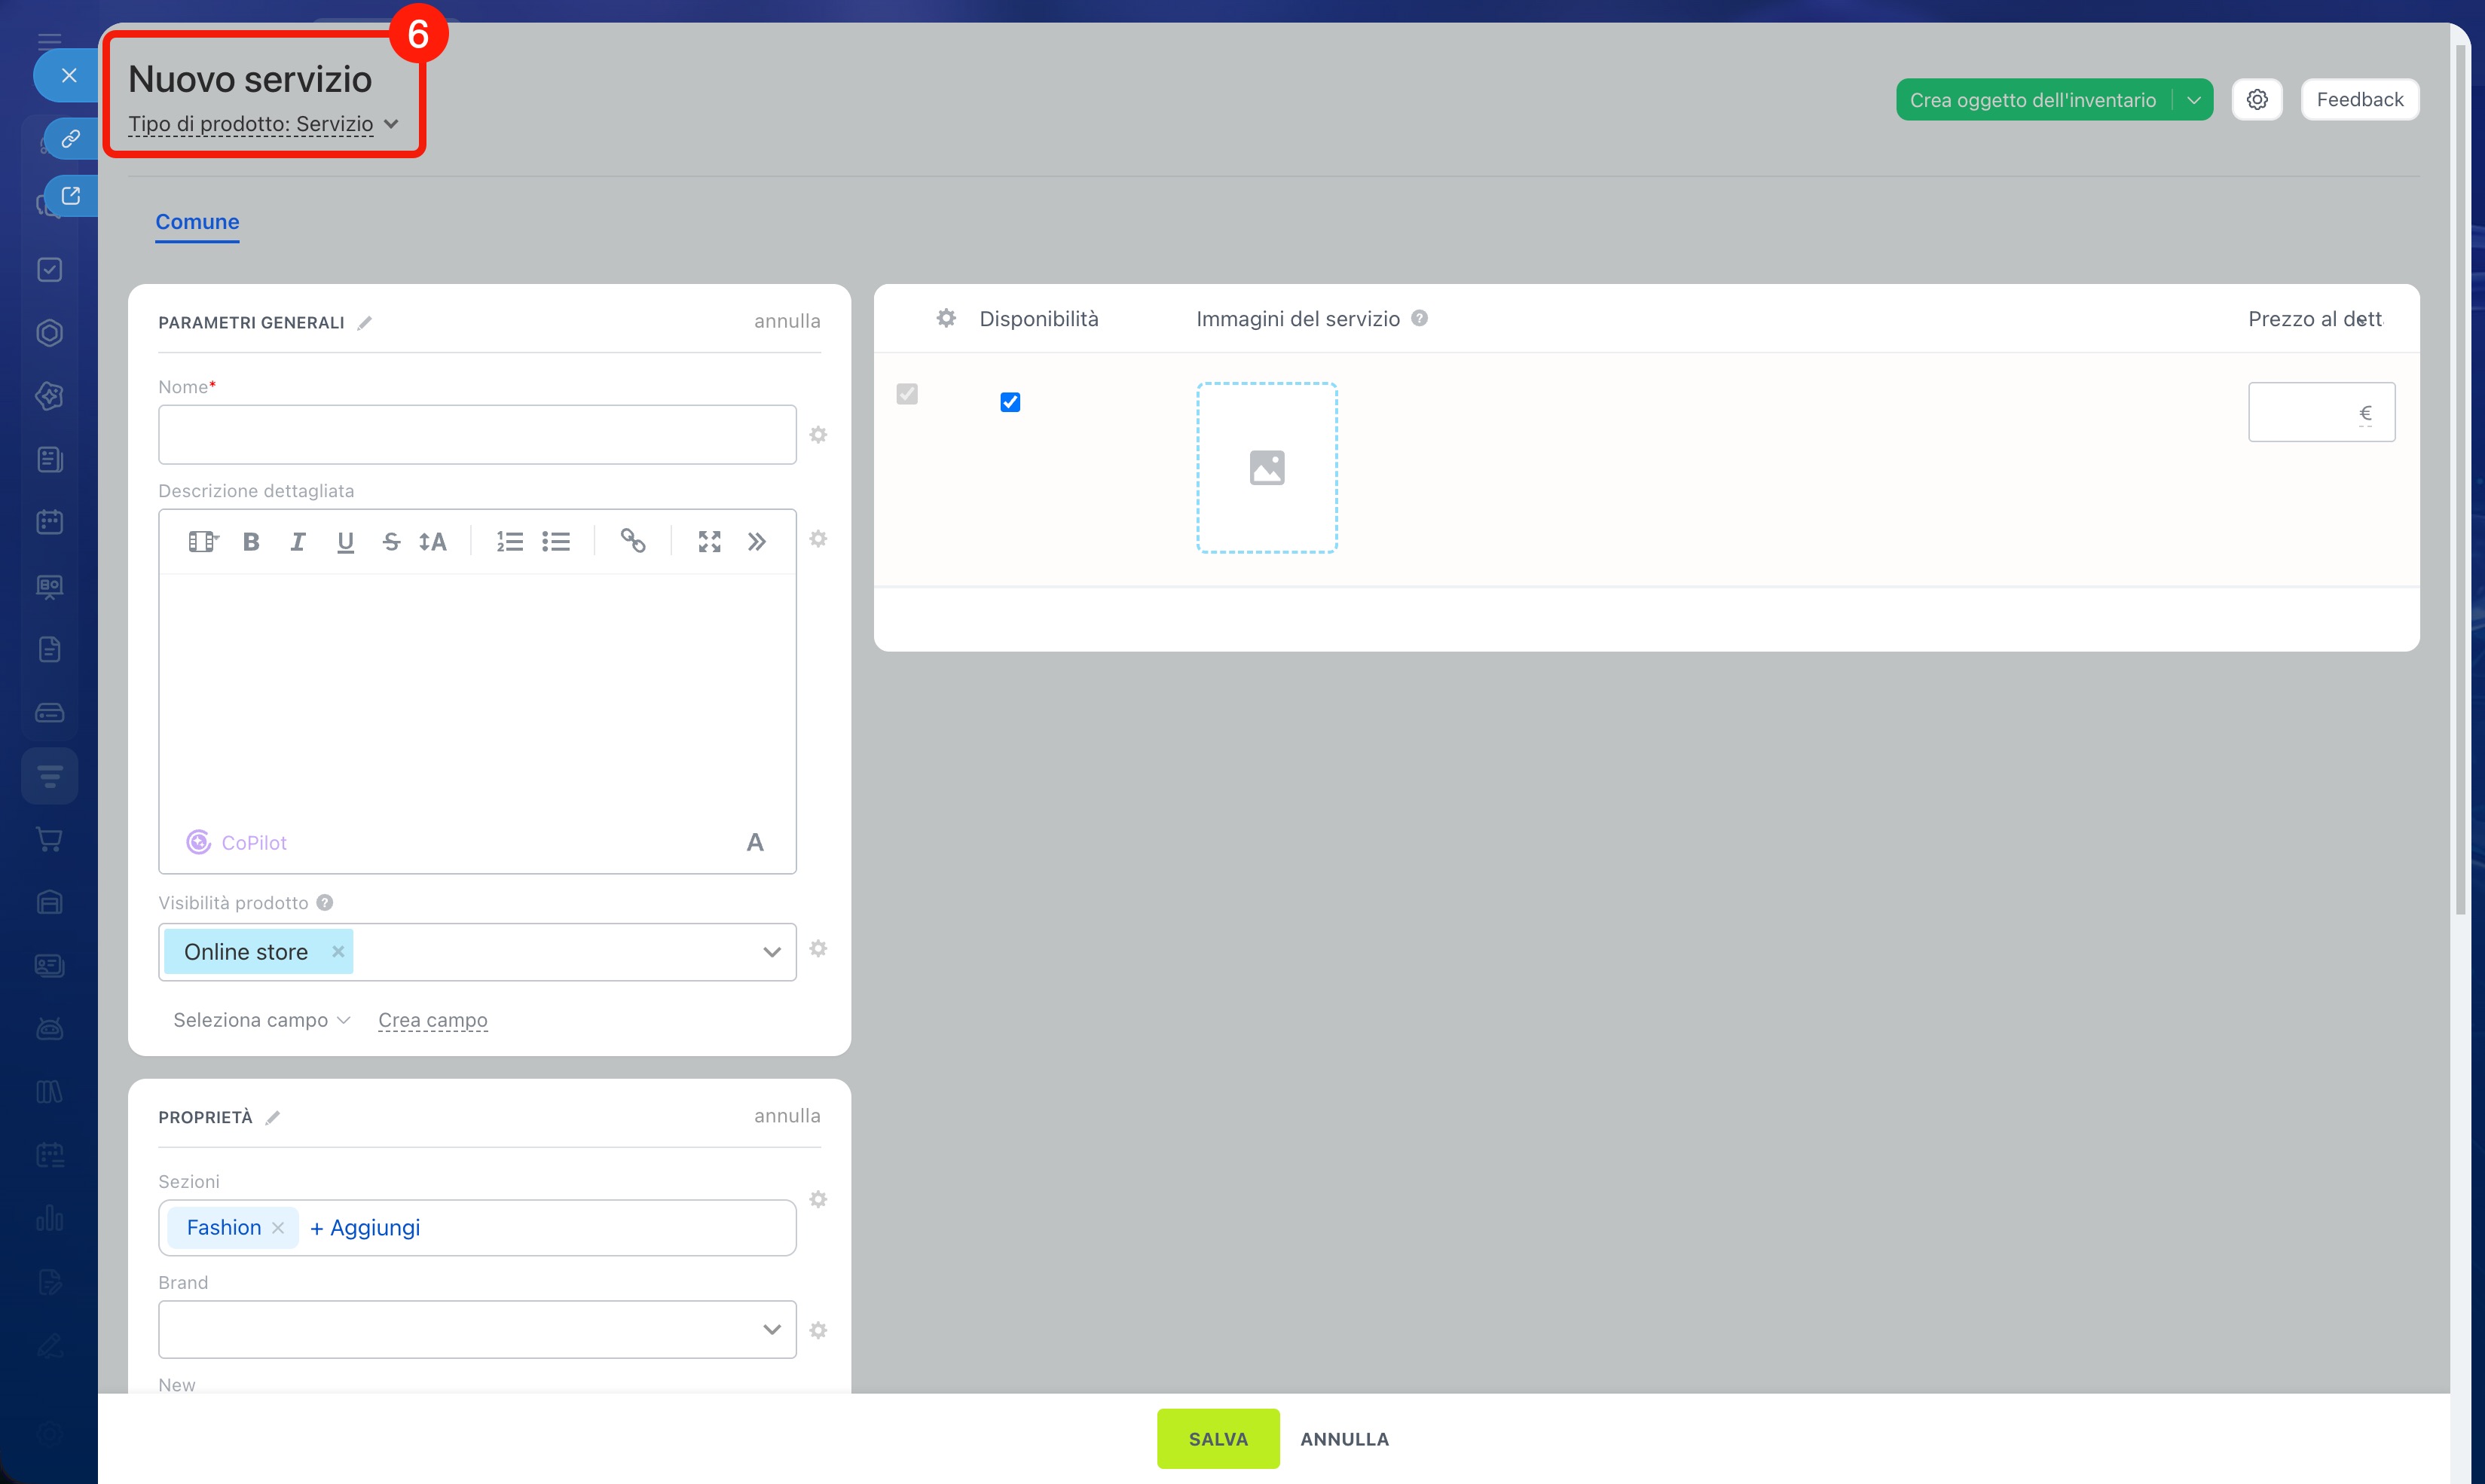
Task: Open the bar chart analytics sidebar icon
Action: 49,1218
